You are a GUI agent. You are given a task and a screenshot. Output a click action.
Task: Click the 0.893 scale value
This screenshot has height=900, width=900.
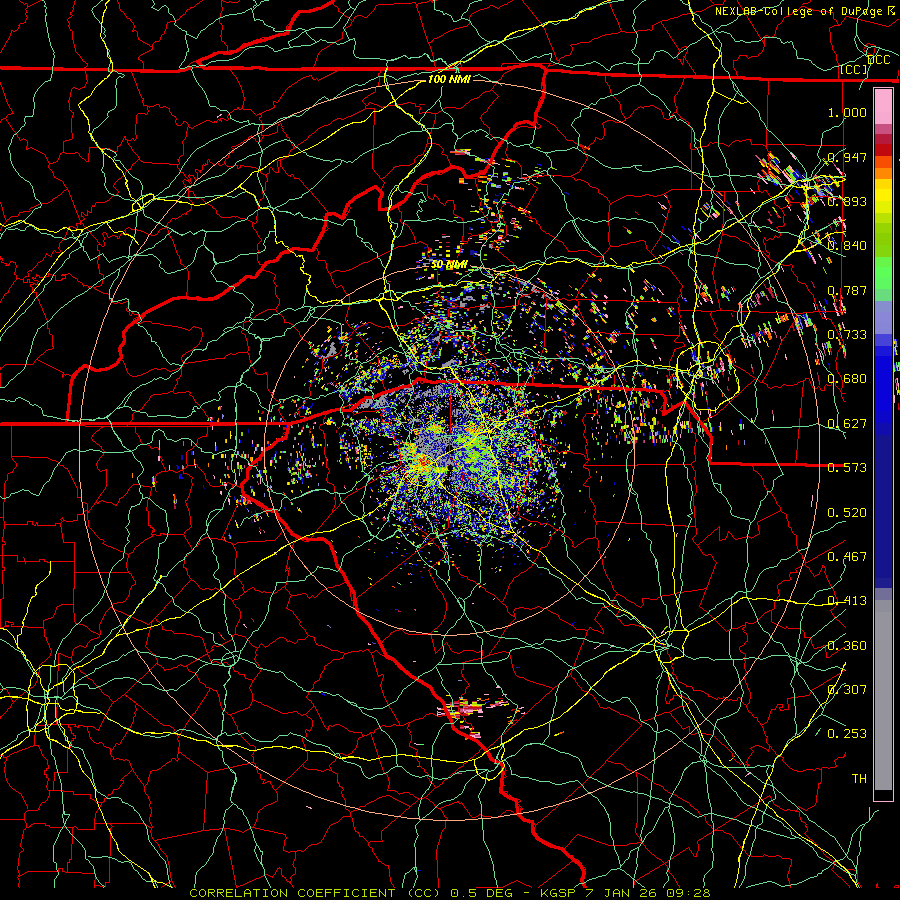pyautogui.click(x=847, y=201)
